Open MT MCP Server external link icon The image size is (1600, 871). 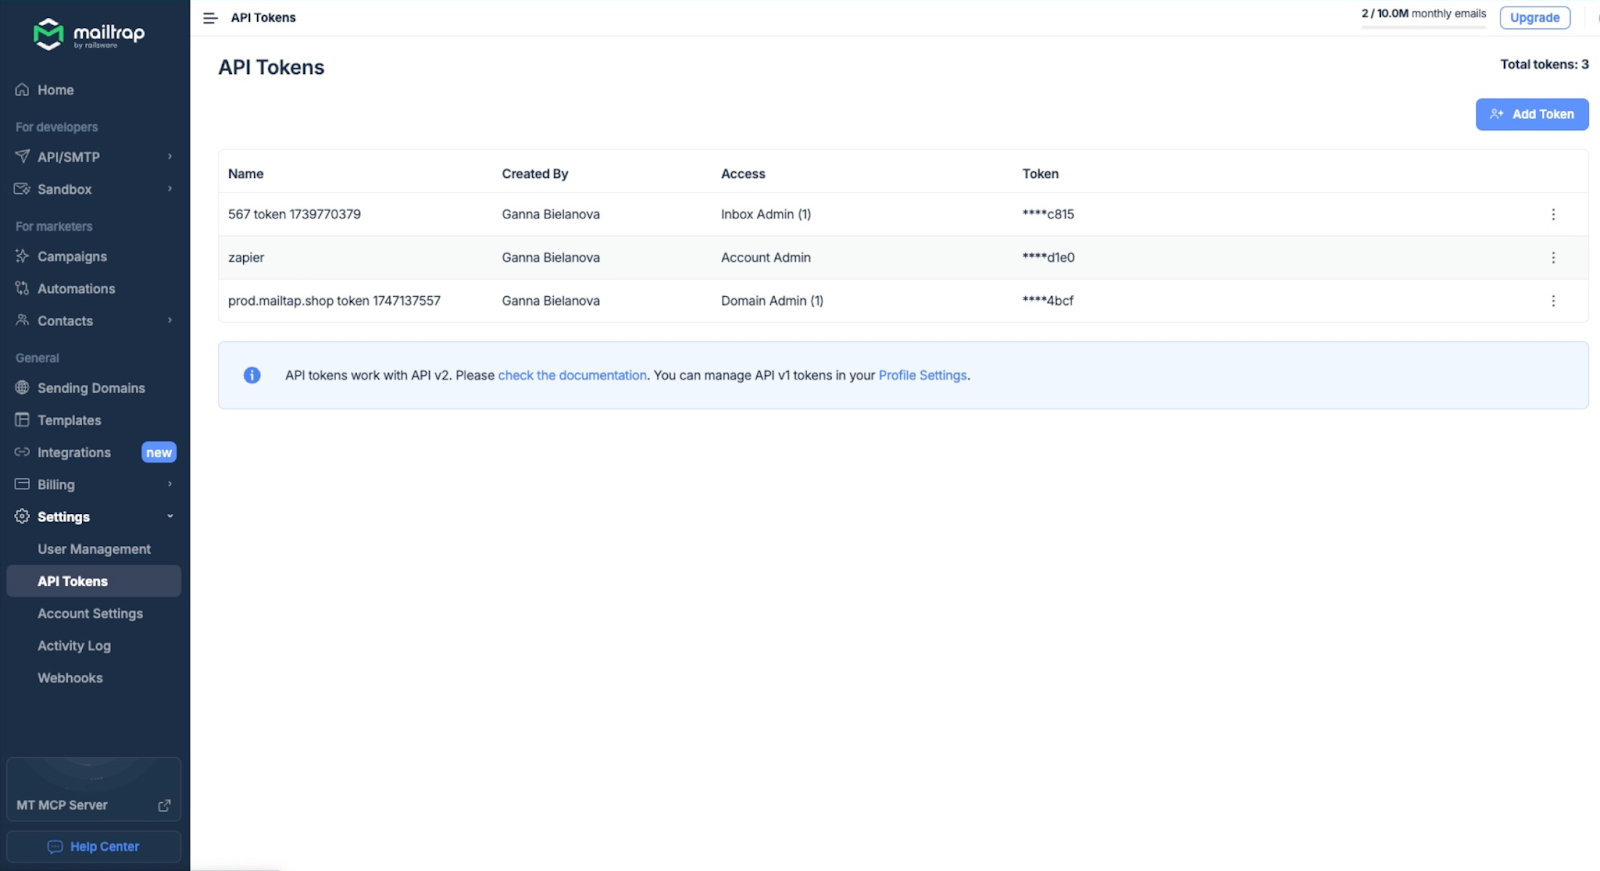[x=164, y=805]
